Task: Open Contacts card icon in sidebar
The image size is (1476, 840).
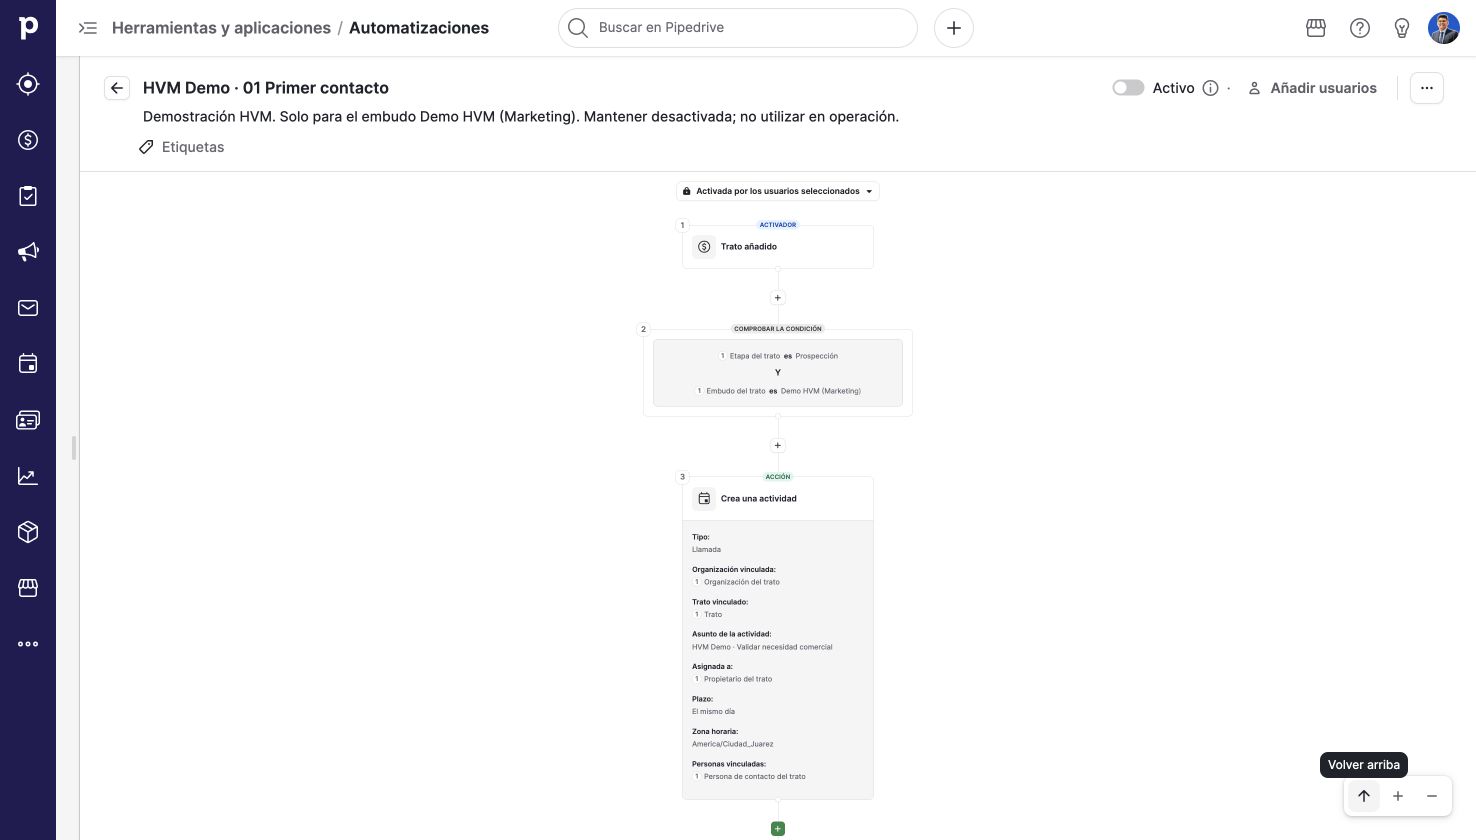Action: [28, 420]
